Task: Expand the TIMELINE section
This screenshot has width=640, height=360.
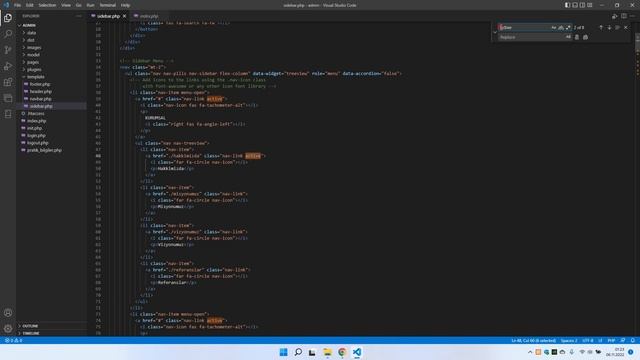Action: tap(52, 333)
